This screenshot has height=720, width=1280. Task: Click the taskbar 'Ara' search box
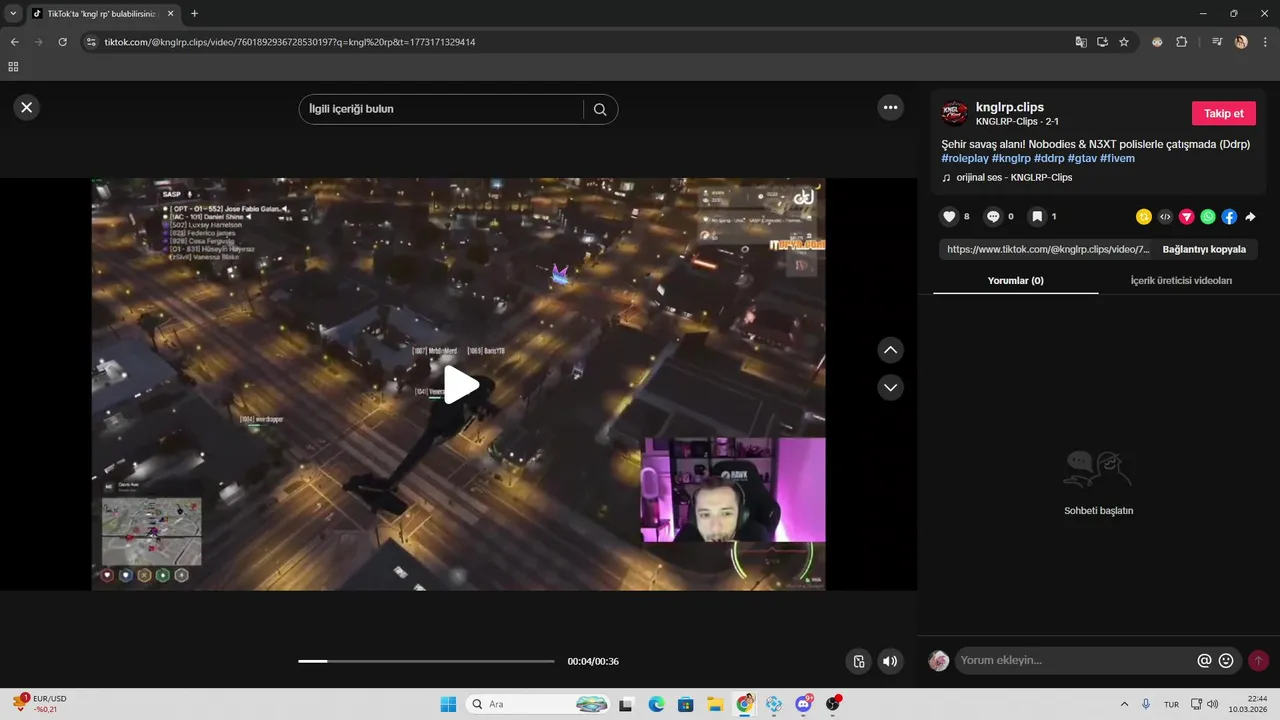(x=540, y=704)
